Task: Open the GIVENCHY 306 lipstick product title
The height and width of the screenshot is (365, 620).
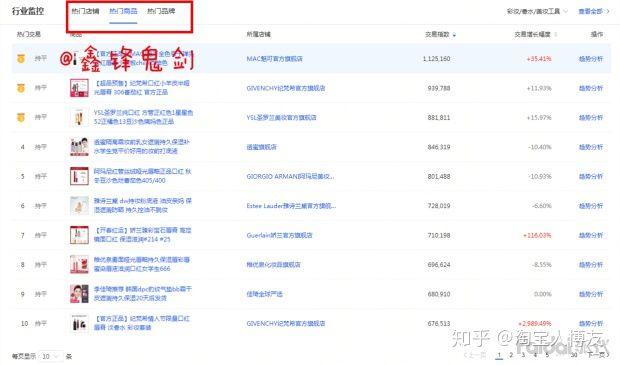Action: click(x=142, y=88)
